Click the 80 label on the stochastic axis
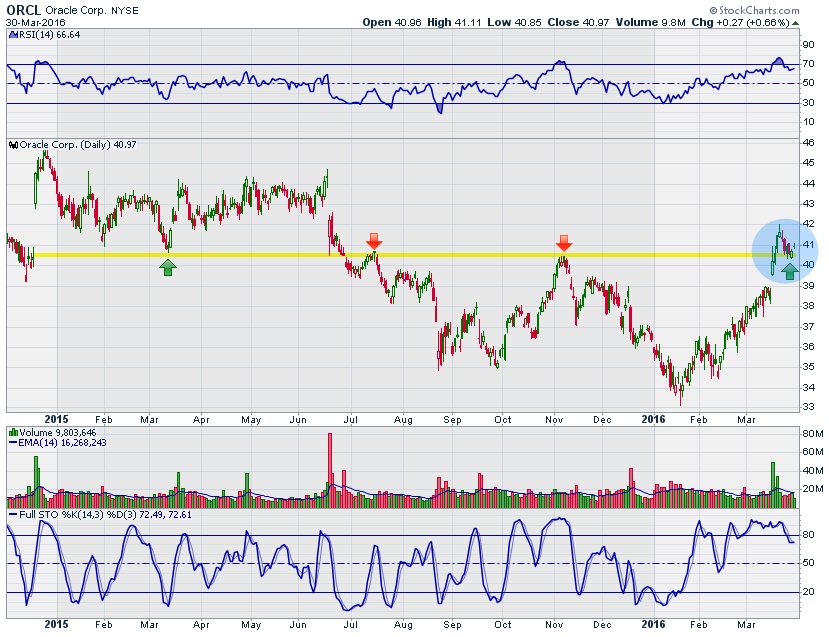Image resolution: width=829 pixels, height=637 pixels. (x=808, y=535)
